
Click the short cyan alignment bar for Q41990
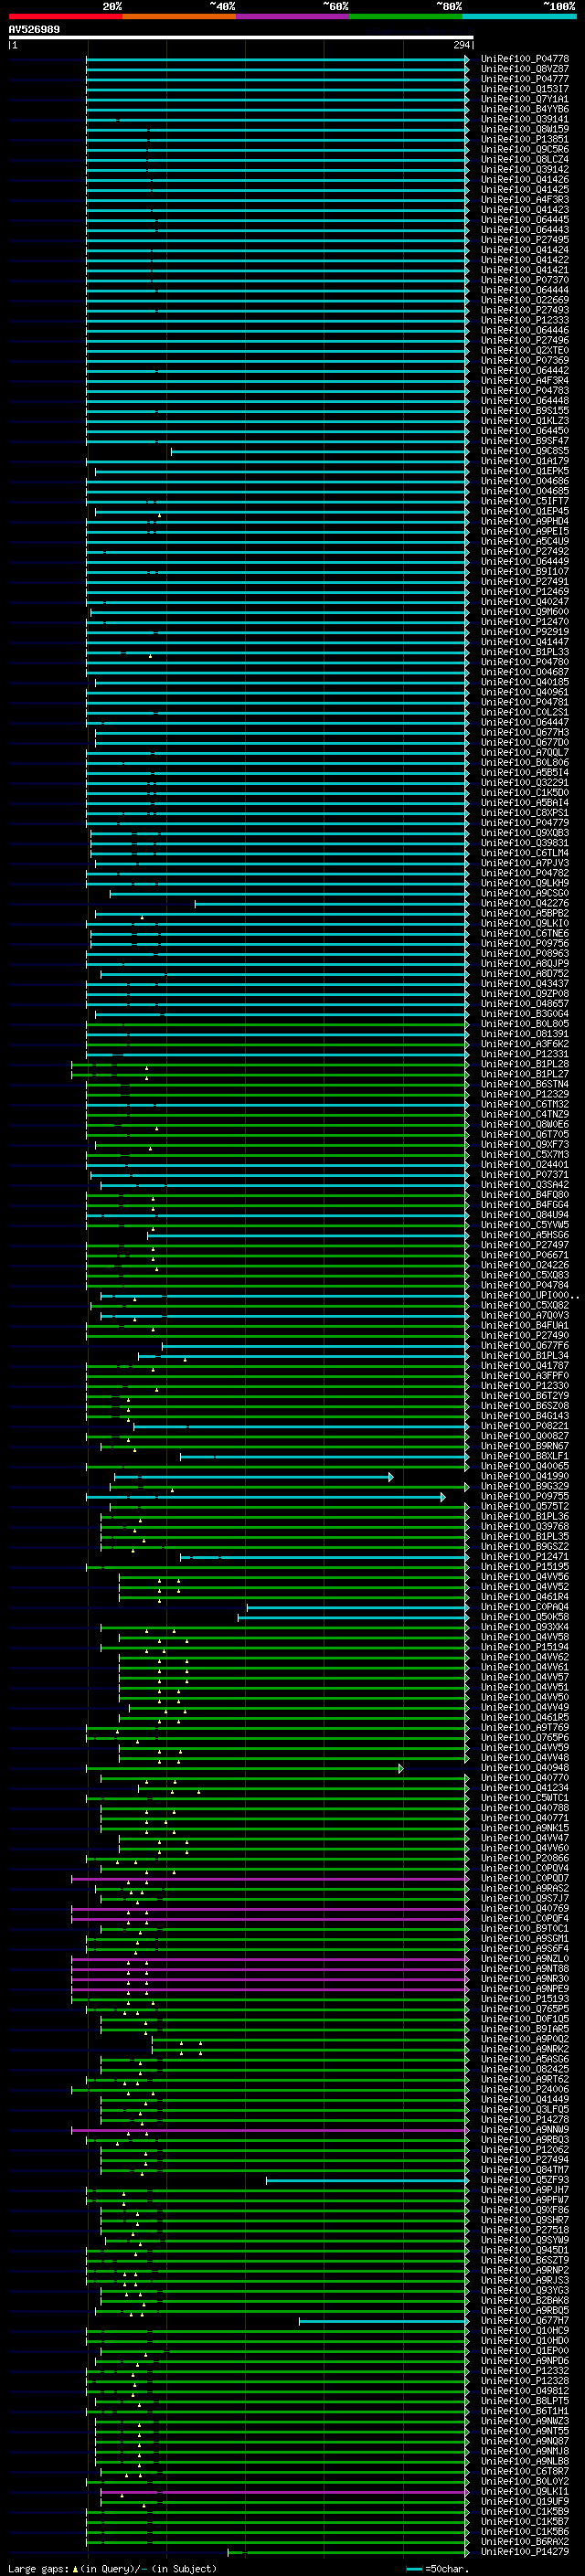254,1477
